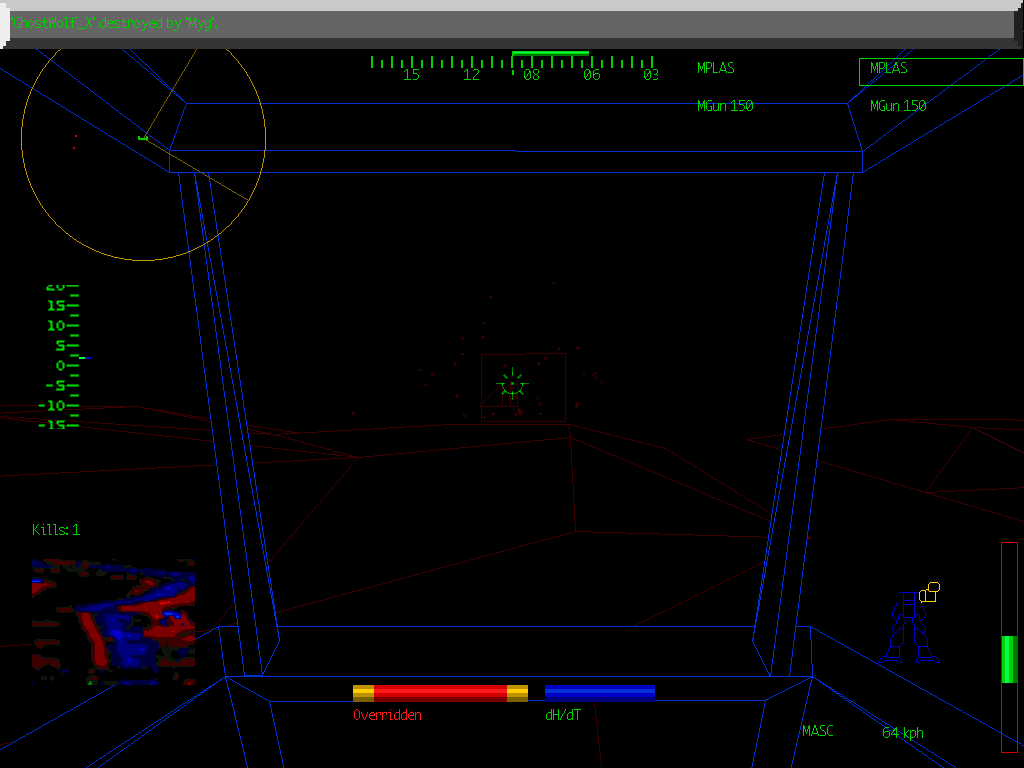Click MGun 150 in center weapon list
Viewport: 1024px width, 768px height.
725,106
